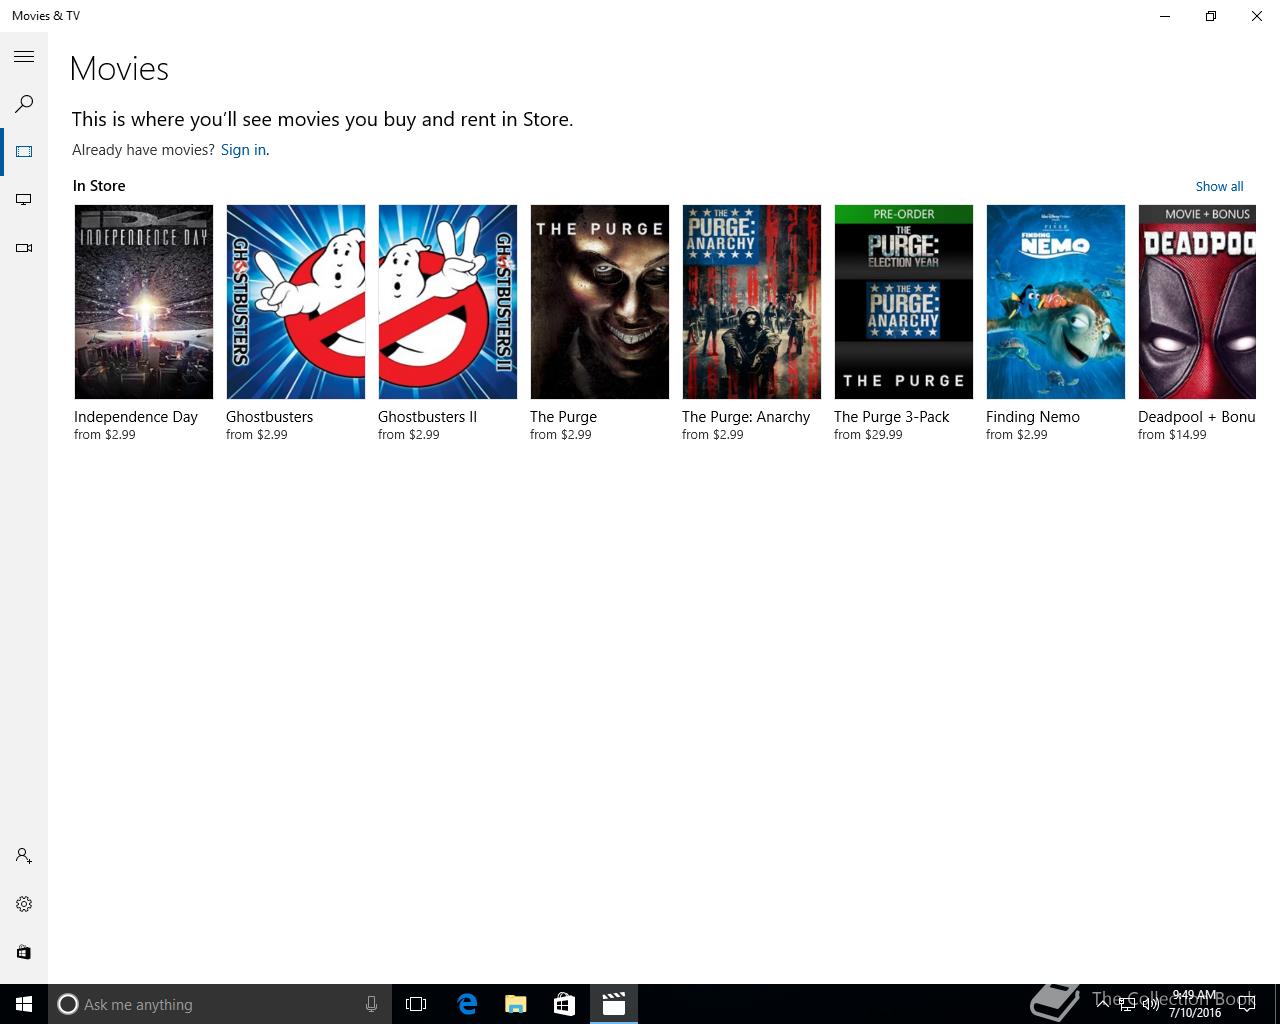Restore down the Movies & TV window
The image size is (1280, 1024).
(x=1211, y=16)
